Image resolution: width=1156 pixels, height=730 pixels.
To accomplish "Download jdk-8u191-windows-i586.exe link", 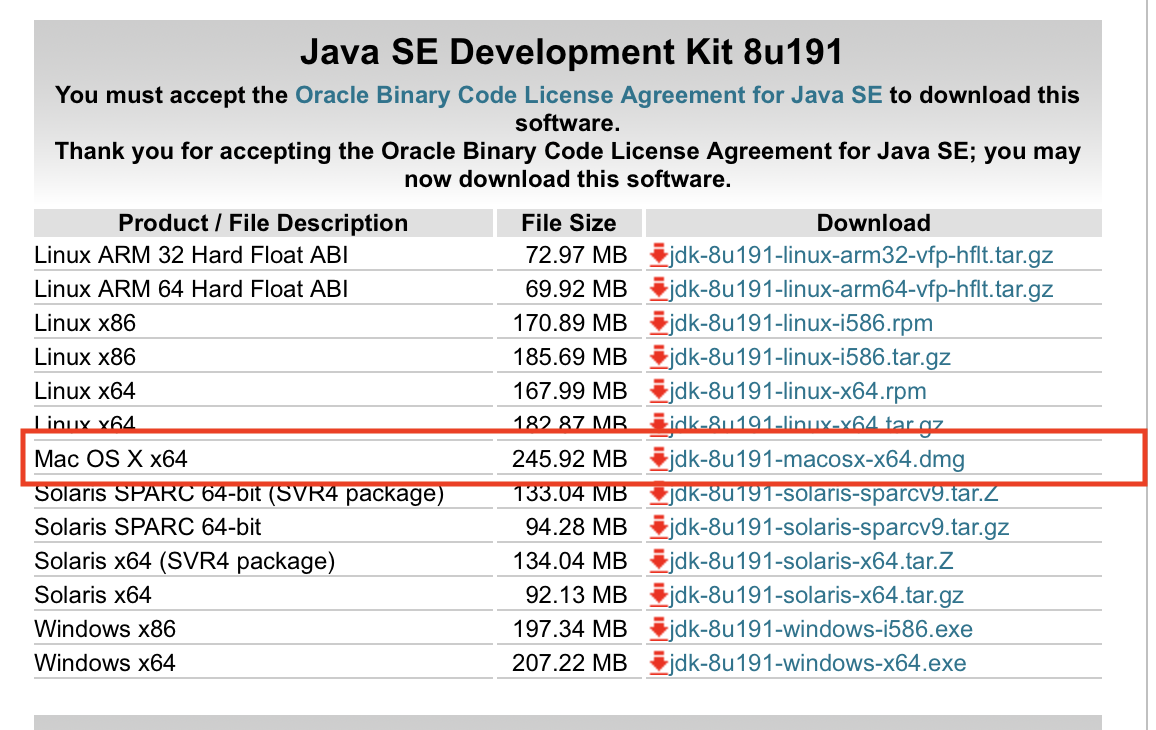I will (x=821, y=630).
